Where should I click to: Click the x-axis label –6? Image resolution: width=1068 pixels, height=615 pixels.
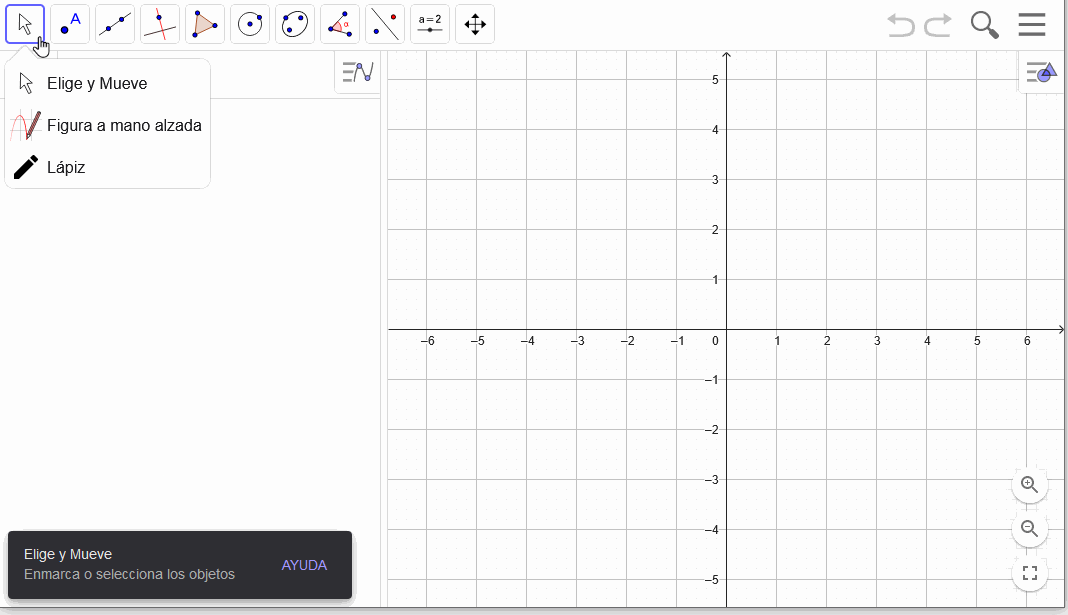427,341
